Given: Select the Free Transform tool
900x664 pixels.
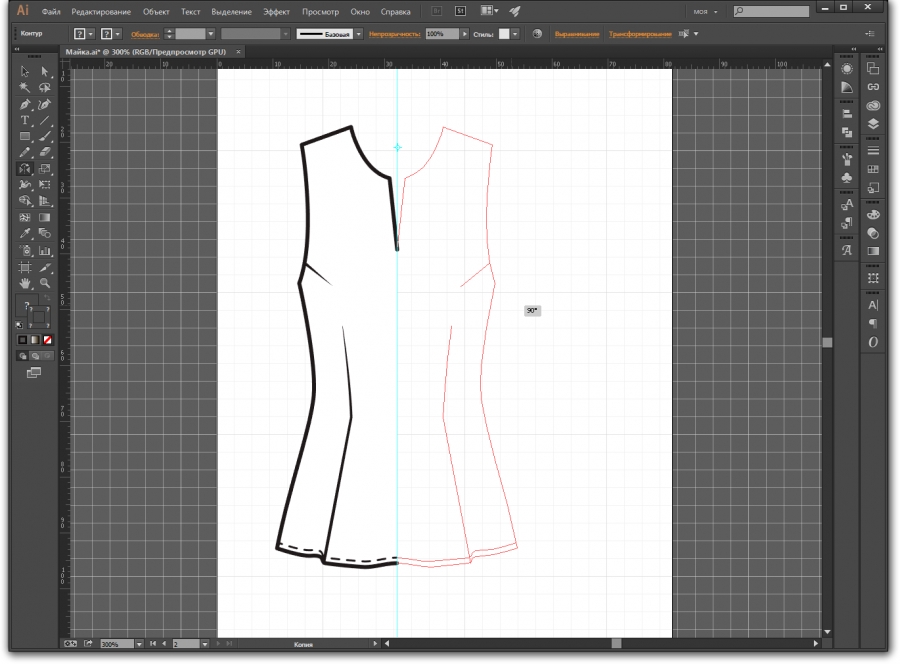Looking at the screenshot, I should coord(45,185).
